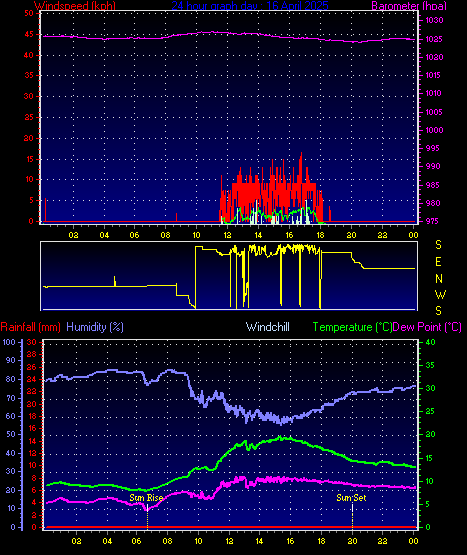The image size is (467, 555).
Task: Click the 12 hour label under wind graph
Action: [227, 235]
